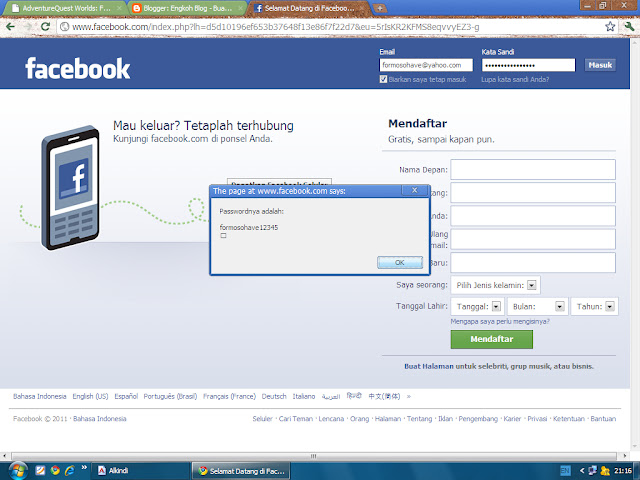The image size is (640, 480).
Task: Open Karier footer link
Action: coord(512,419)
